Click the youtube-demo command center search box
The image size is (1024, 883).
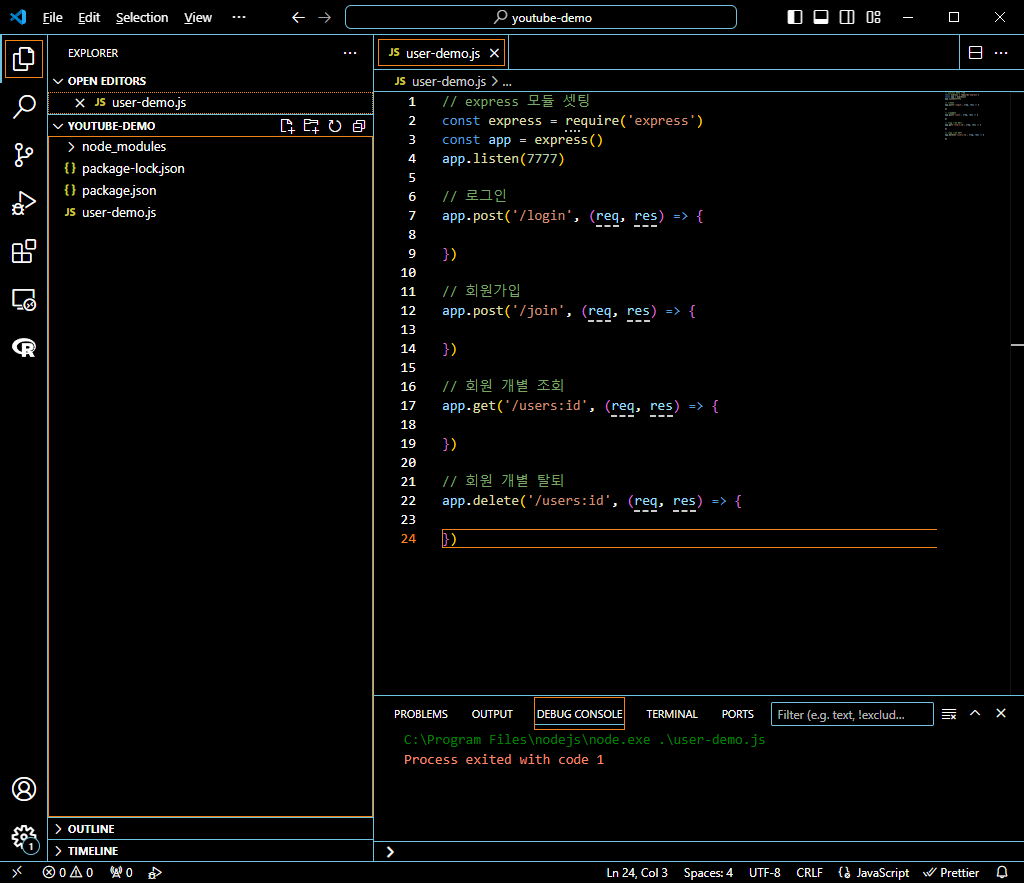[x=541, y=18]
